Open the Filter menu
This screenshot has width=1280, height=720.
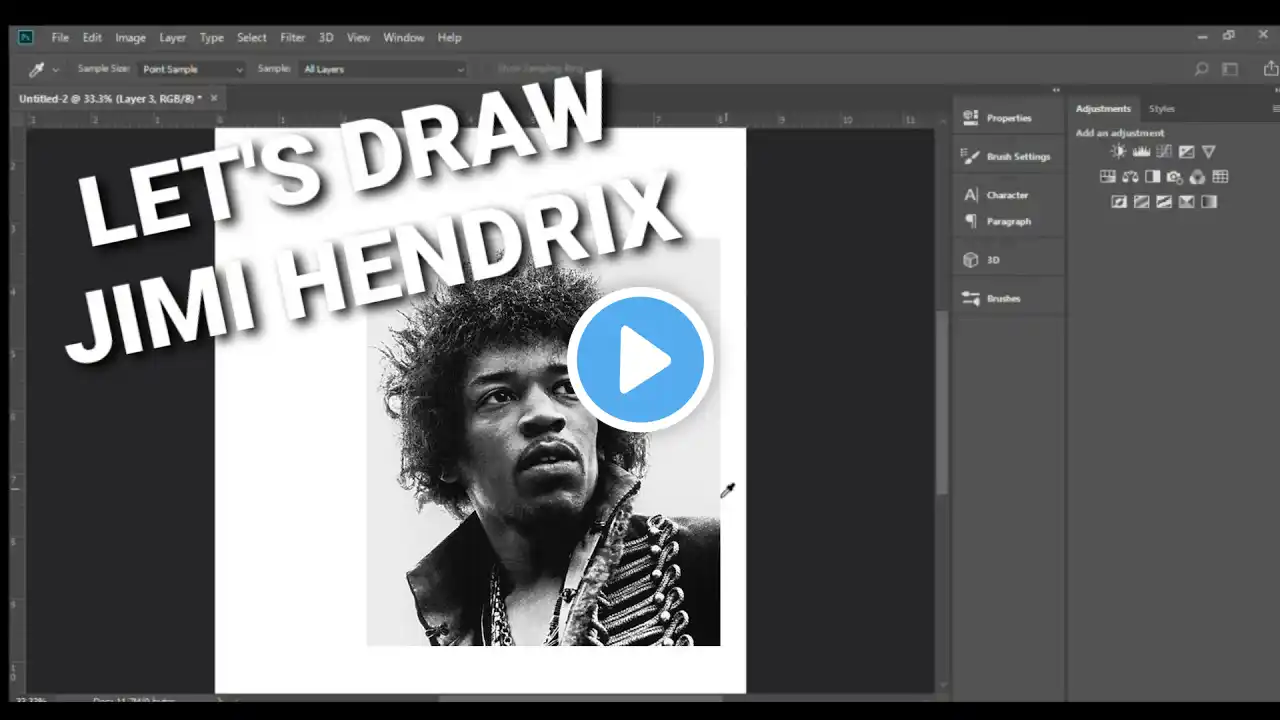coord(293,38)
